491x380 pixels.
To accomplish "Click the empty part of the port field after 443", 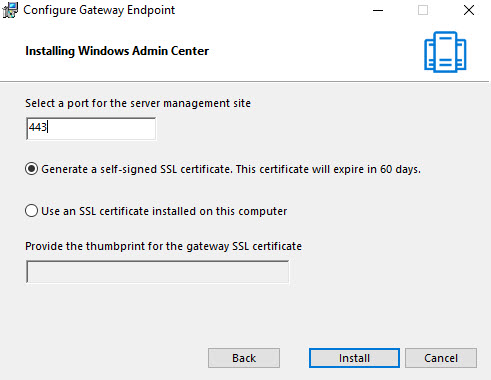I will pos(102,129).
